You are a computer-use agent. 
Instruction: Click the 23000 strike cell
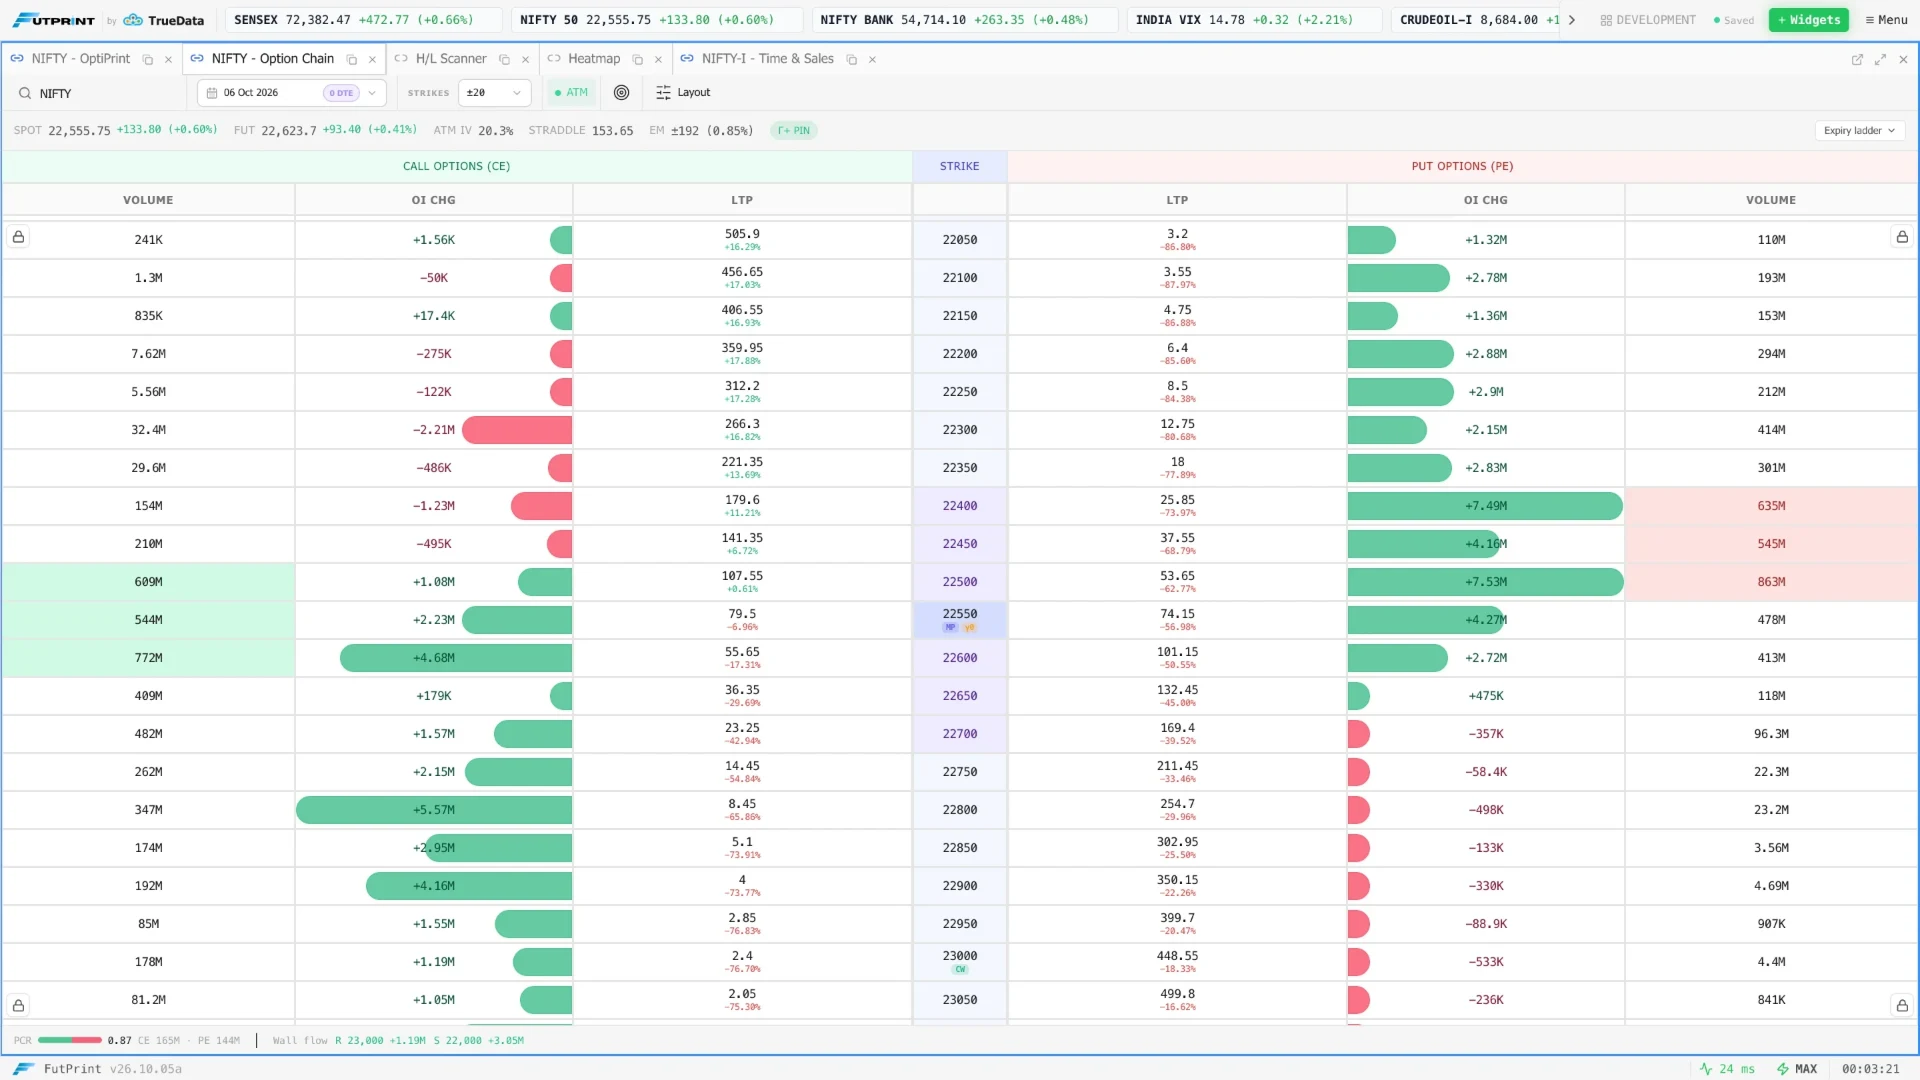[959, 962]
